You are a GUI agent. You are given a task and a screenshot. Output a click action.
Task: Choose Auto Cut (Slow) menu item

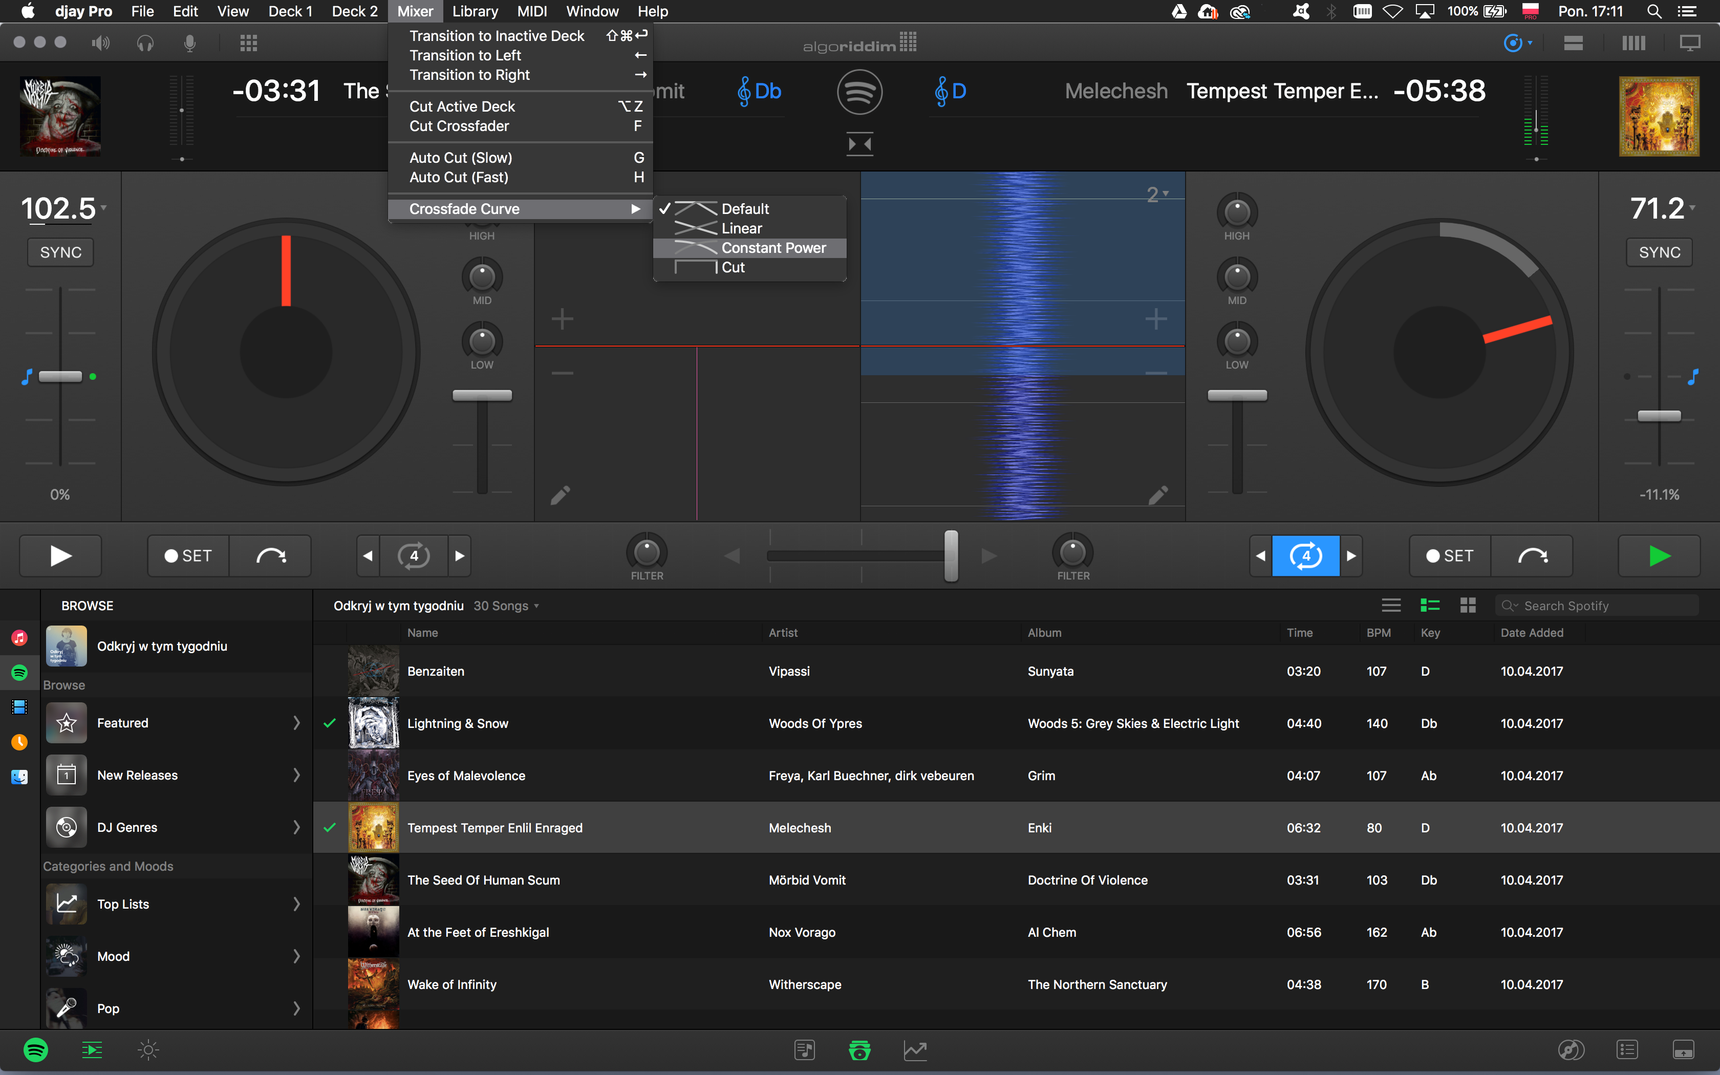click(x=520, y=158)
